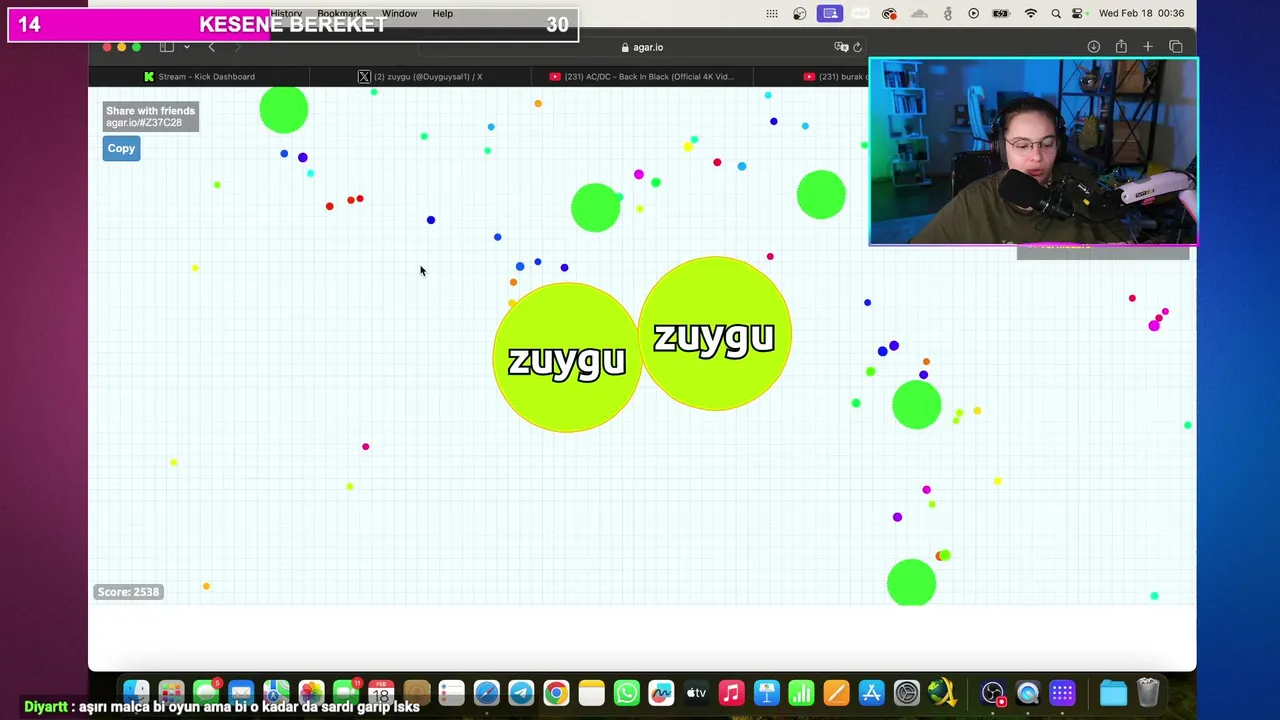The width and height of the screenshot is (1280, 720).
Task: Open Safari from the Dock
Action: point(486,692)
